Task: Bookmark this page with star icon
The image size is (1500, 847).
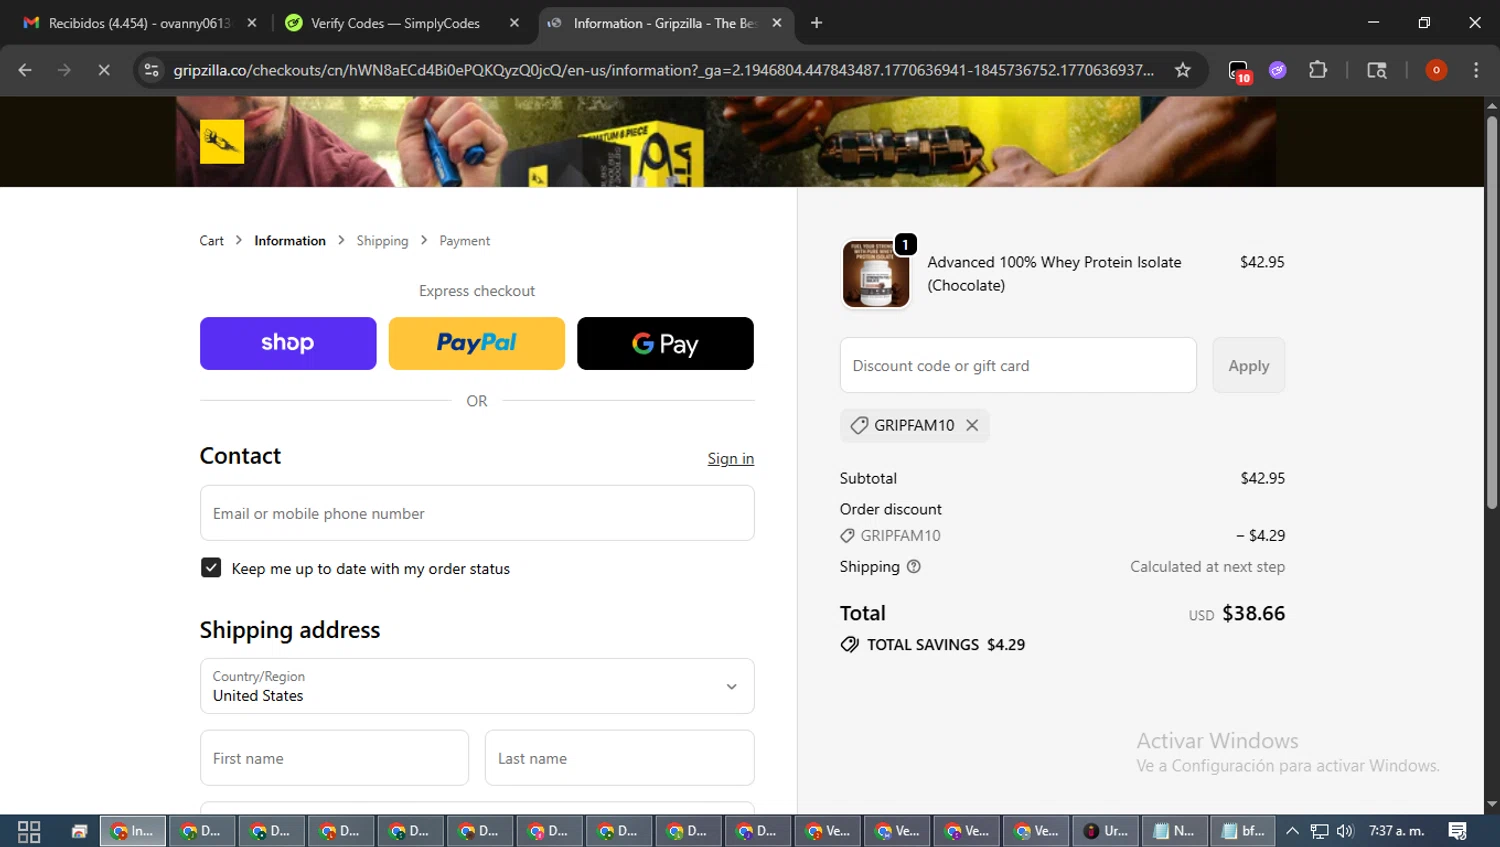Action: (1183, 70)
